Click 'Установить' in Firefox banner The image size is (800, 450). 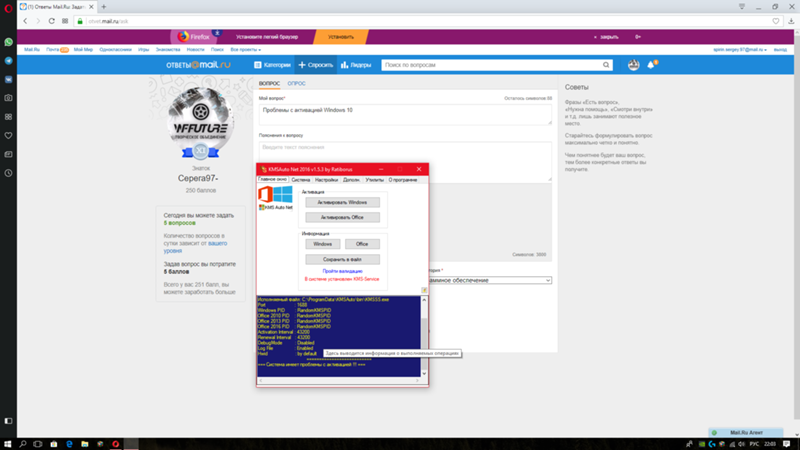coord(340,37)
